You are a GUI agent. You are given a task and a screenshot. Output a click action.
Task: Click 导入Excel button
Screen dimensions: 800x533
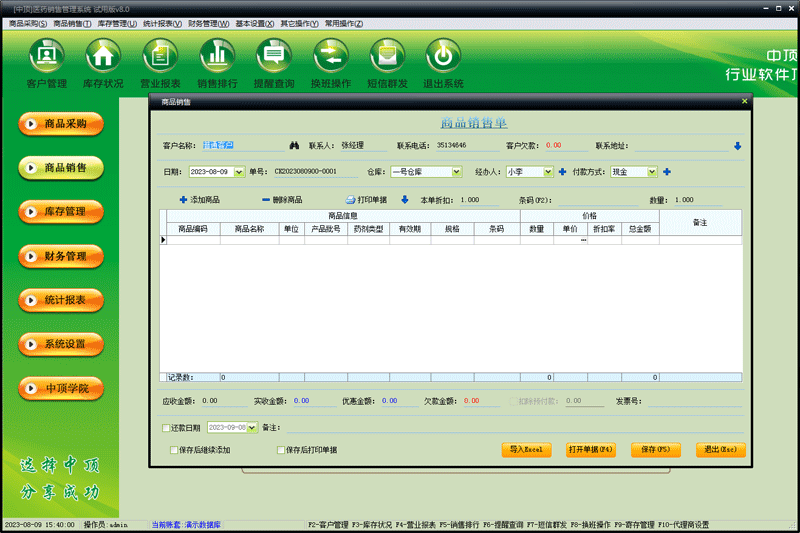pyautogui.click(x=527, y=450)
